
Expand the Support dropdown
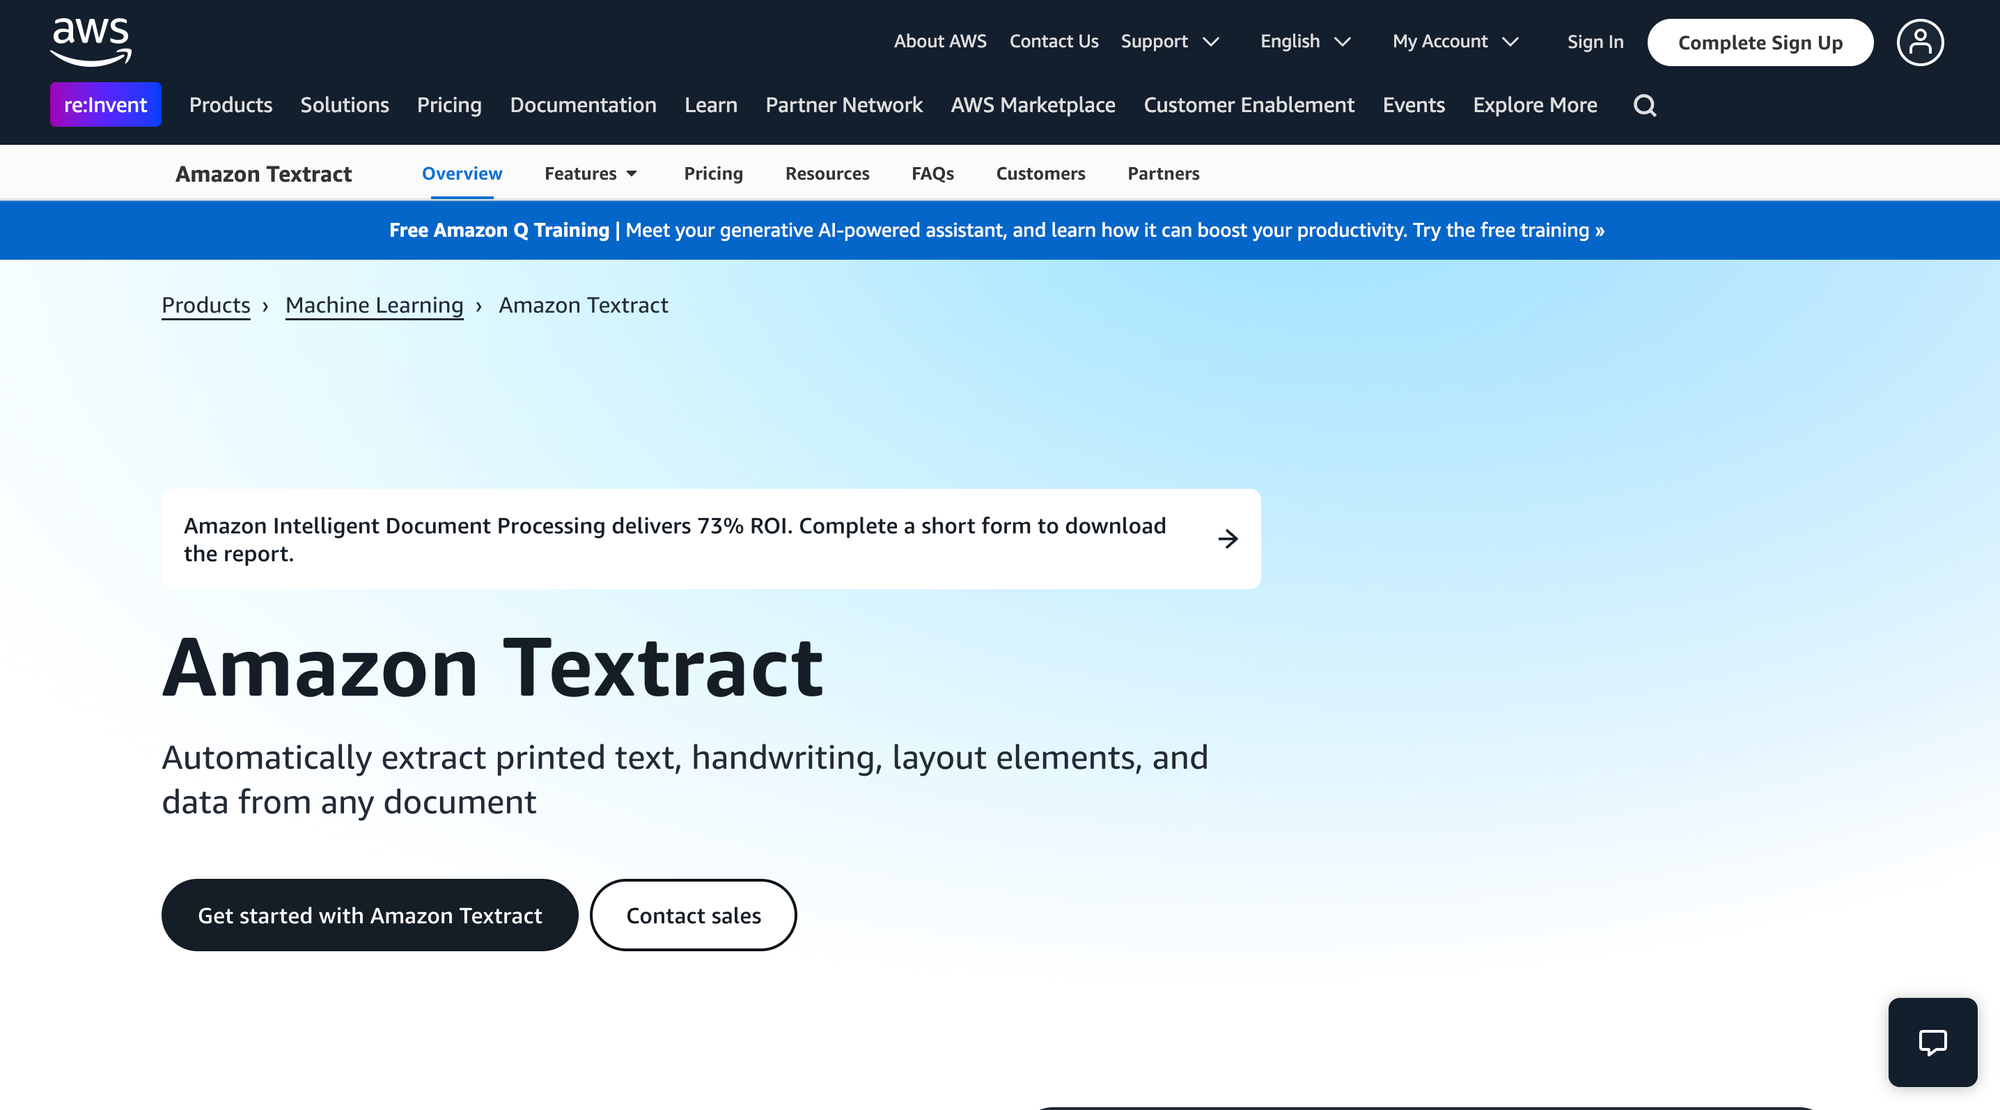pyautogui.click(x=1169, y=41)
